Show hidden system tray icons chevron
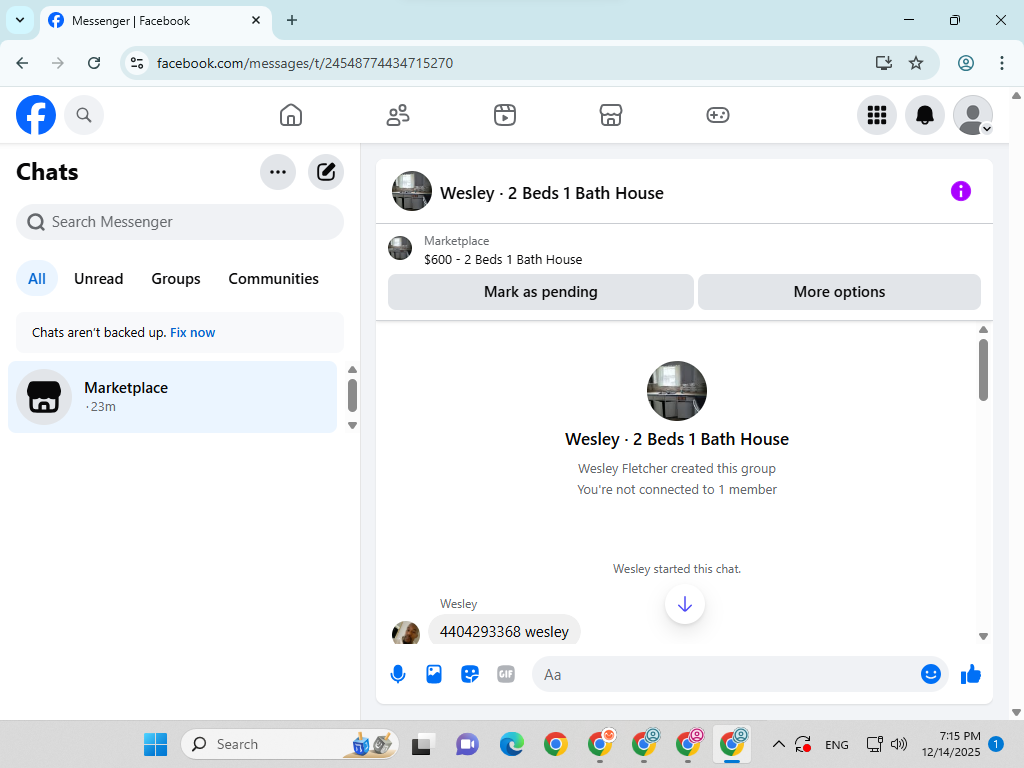This screenshot has height=768, width=1024. click(778, 744)
